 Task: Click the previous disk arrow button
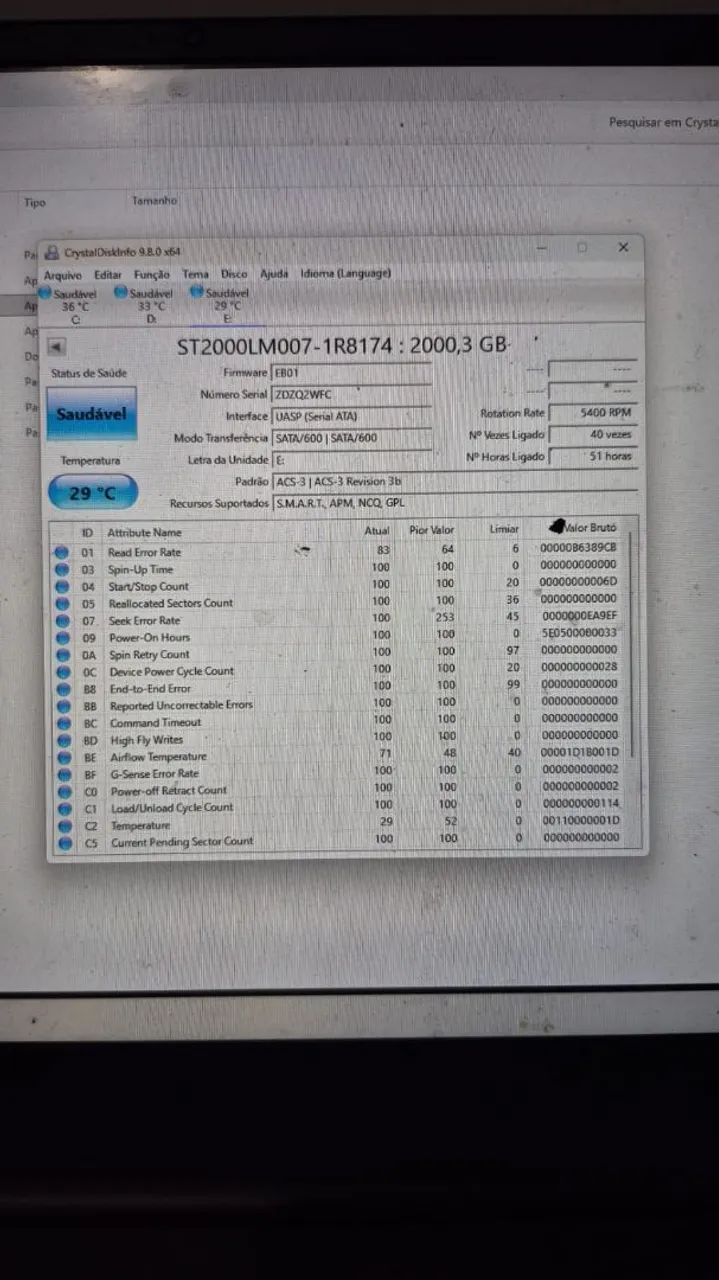tap(56, 347)
